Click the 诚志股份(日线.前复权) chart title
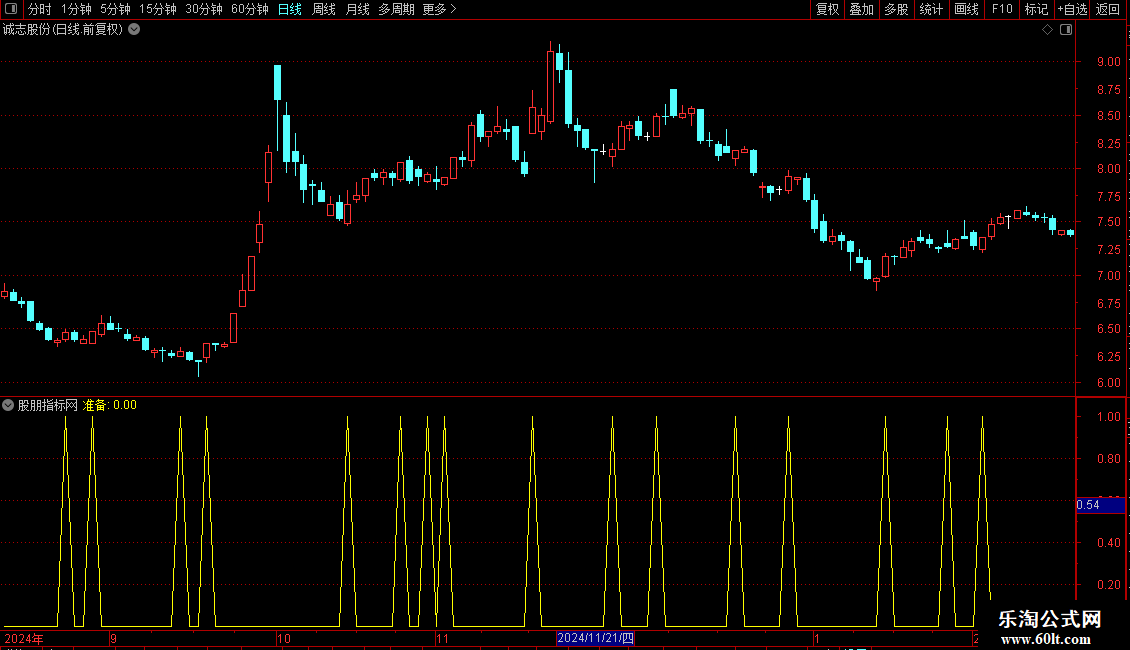 tap(63, 30)
